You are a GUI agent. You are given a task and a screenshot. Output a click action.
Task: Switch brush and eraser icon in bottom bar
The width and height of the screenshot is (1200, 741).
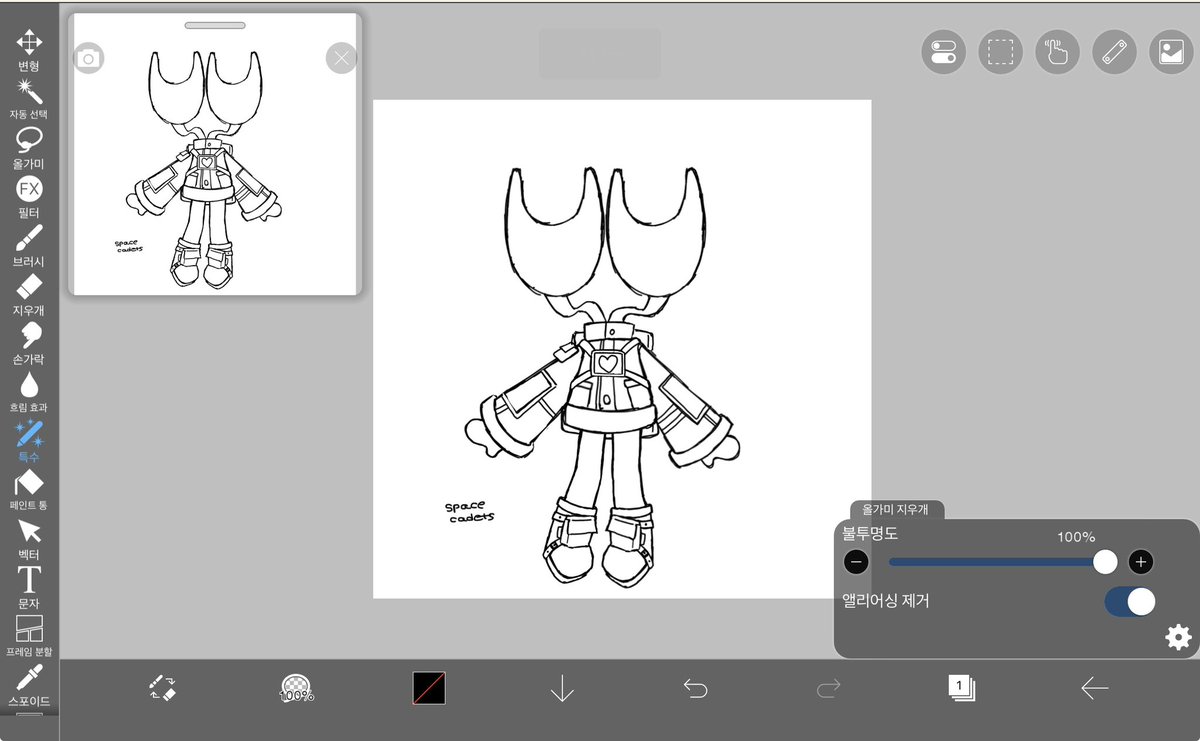point(163,688)
